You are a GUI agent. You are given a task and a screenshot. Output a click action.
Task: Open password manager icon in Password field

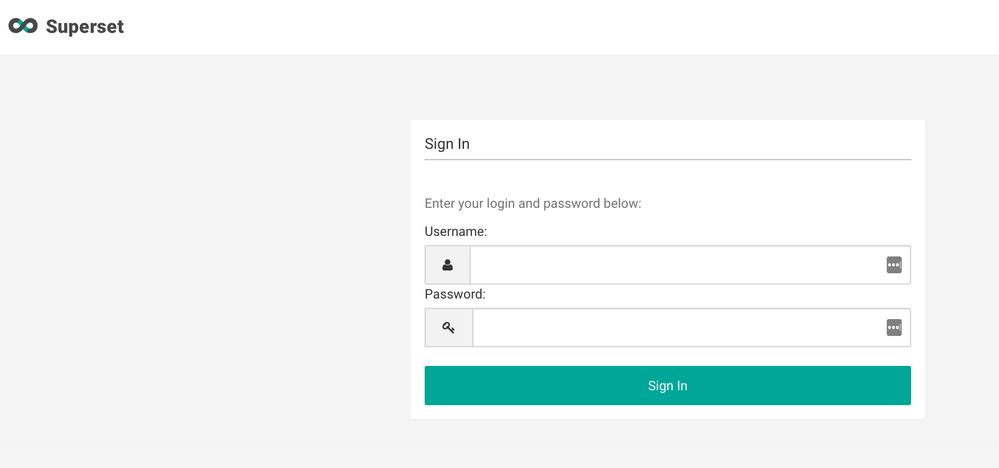(894, 327)
